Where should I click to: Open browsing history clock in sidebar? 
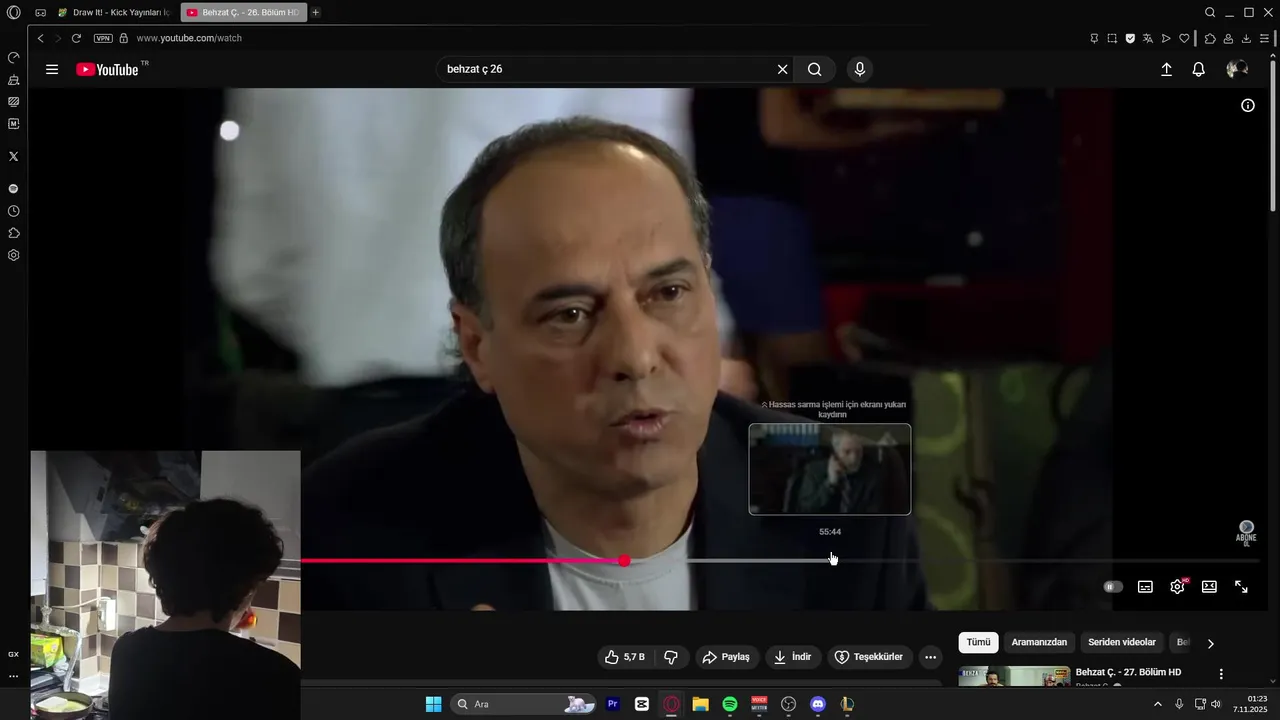(14, 211)
